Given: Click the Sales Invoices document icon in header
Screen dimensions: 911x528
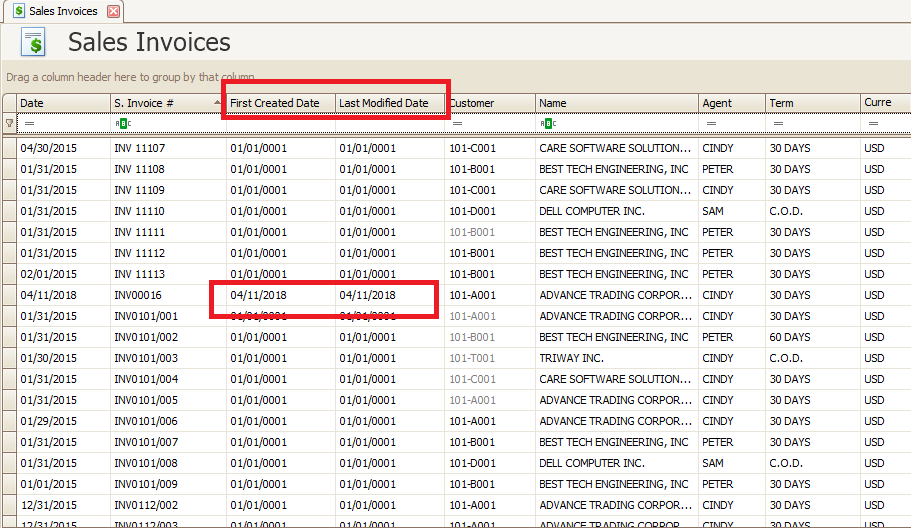Looking at the screenshot, I should coord(34,42).
